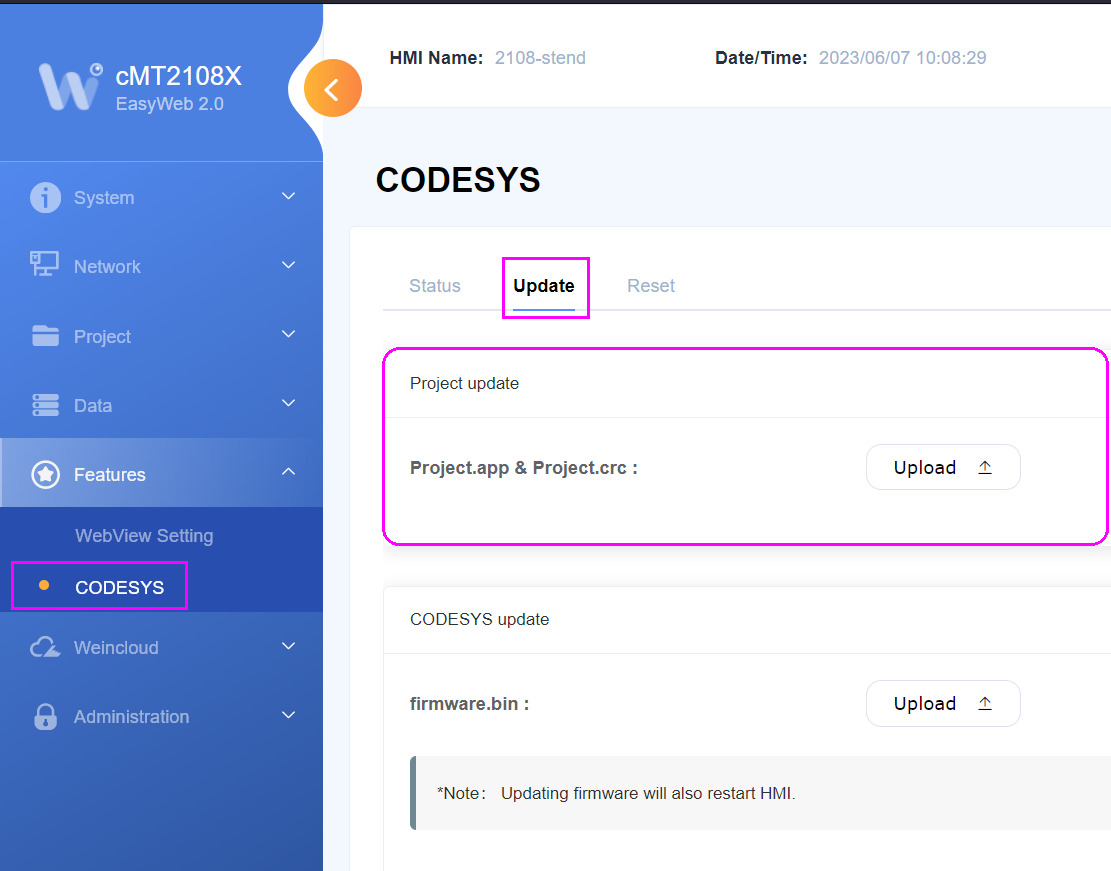Click the Project folder icon

click(x=45, y=336)
